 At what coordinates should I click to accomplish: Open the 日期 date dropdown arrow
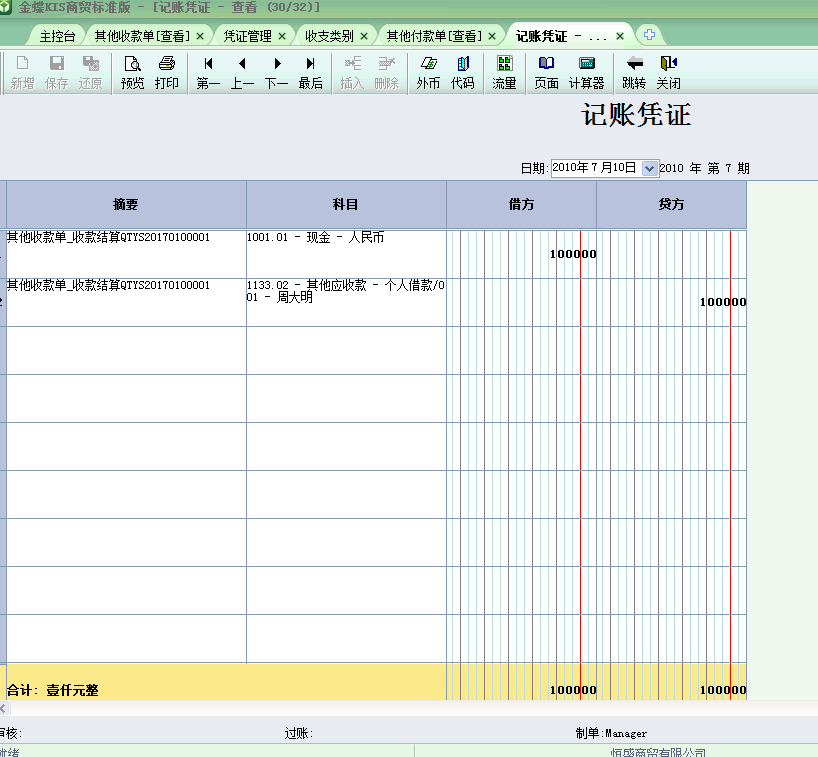pos(649,169)
